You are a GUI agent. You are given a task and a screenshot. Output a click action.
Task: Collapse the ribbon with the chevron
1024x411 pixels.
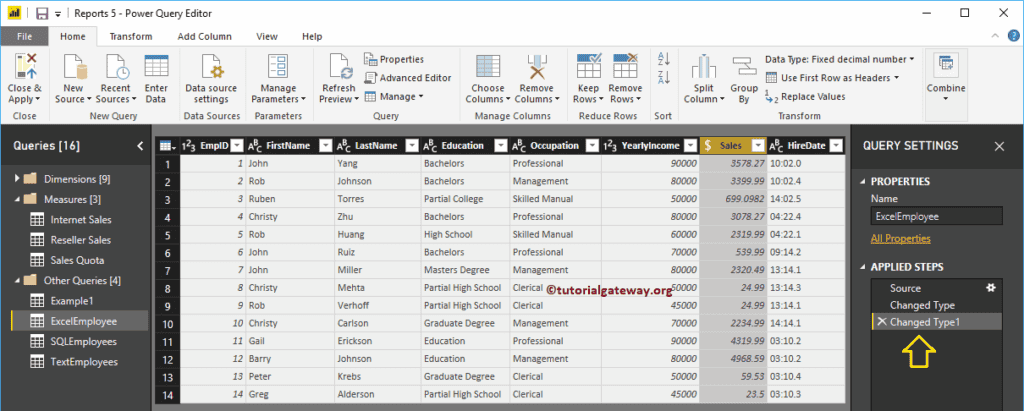995,36
